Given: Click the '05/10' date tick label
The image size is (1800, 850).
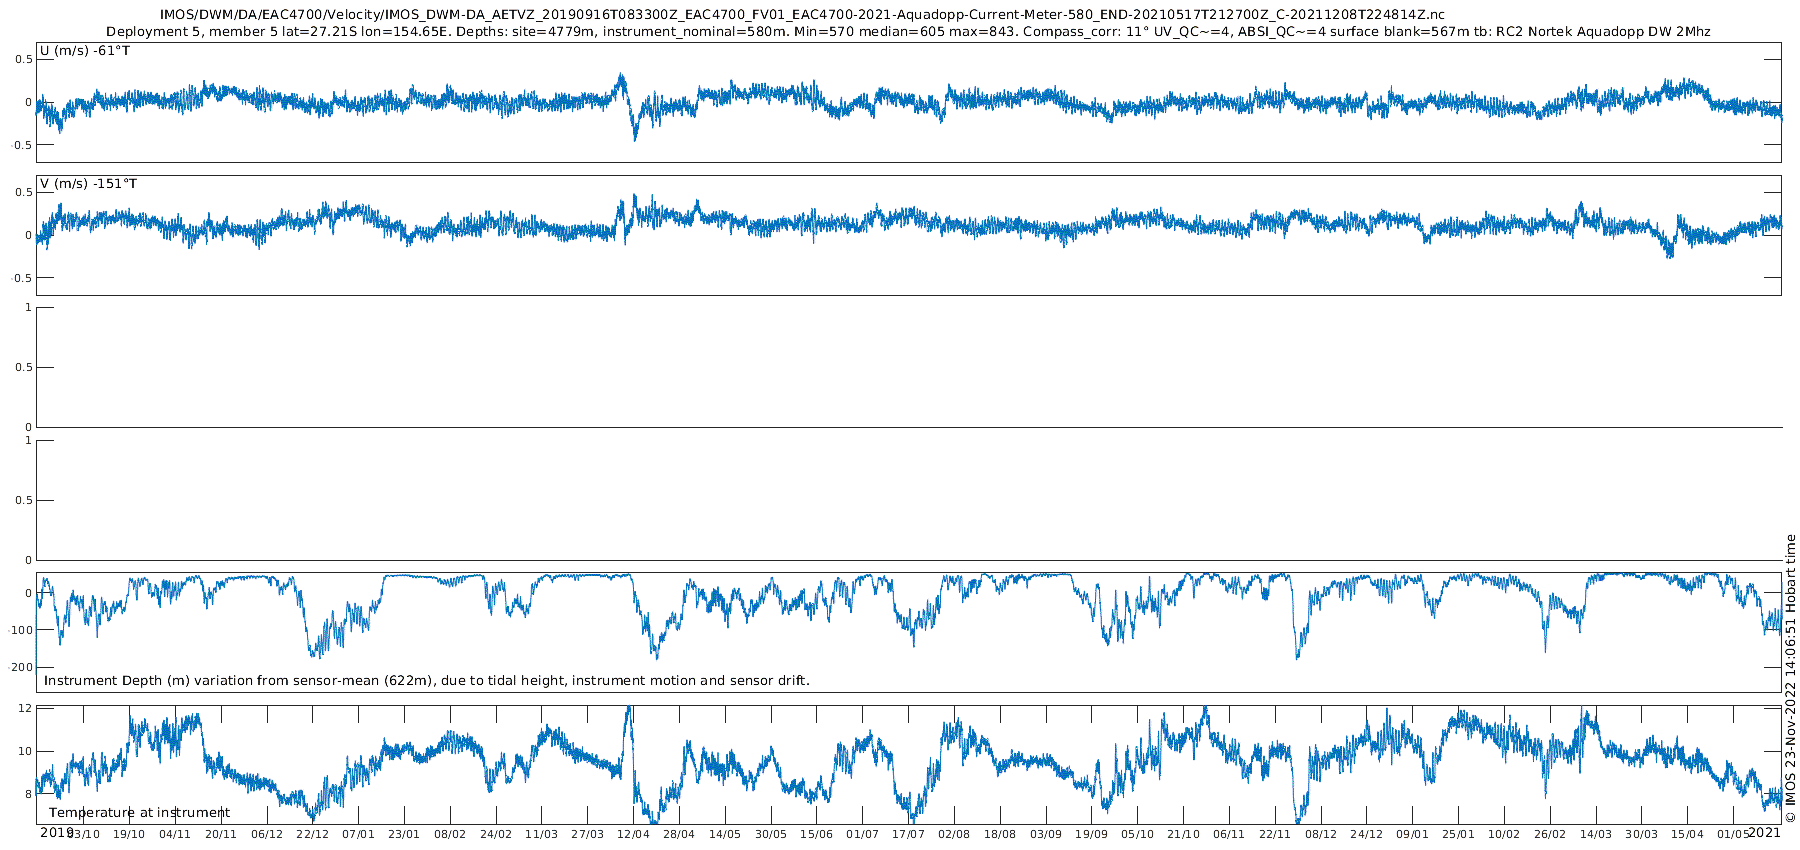Looking at the screenshot, I should point(1138,834).
